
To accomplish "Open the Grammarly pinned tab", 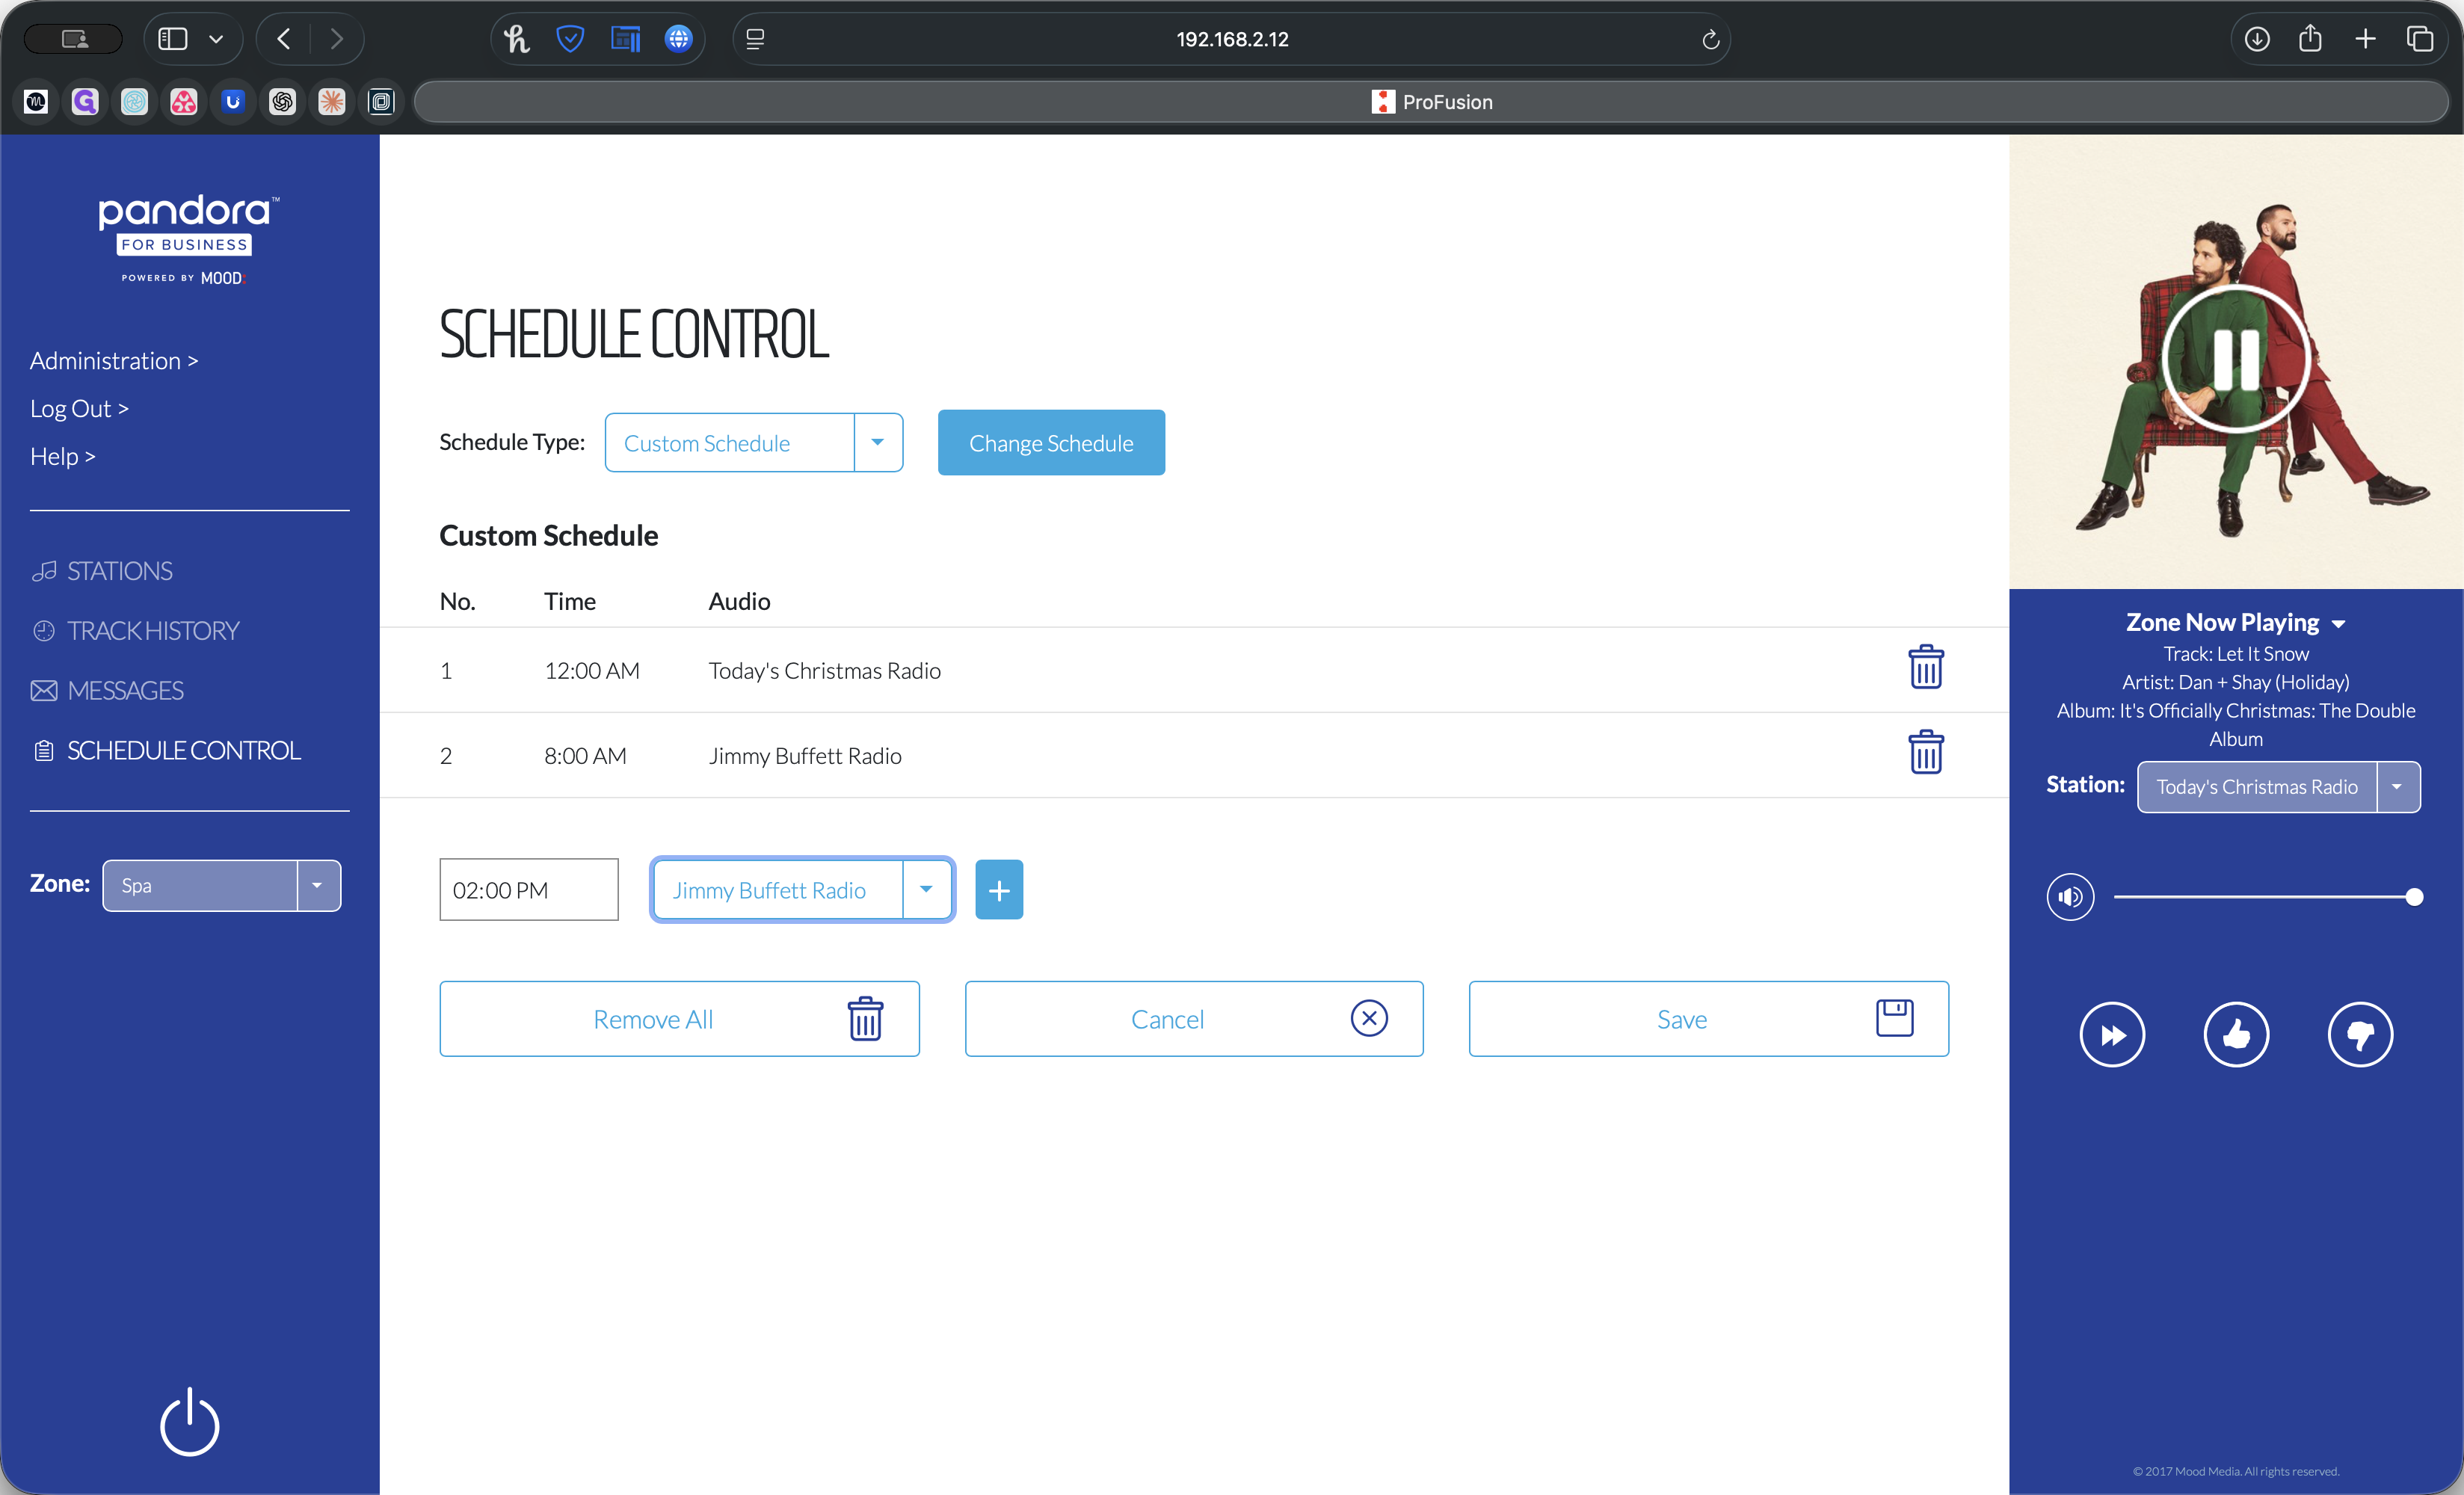I will click(x=85, y=101).
